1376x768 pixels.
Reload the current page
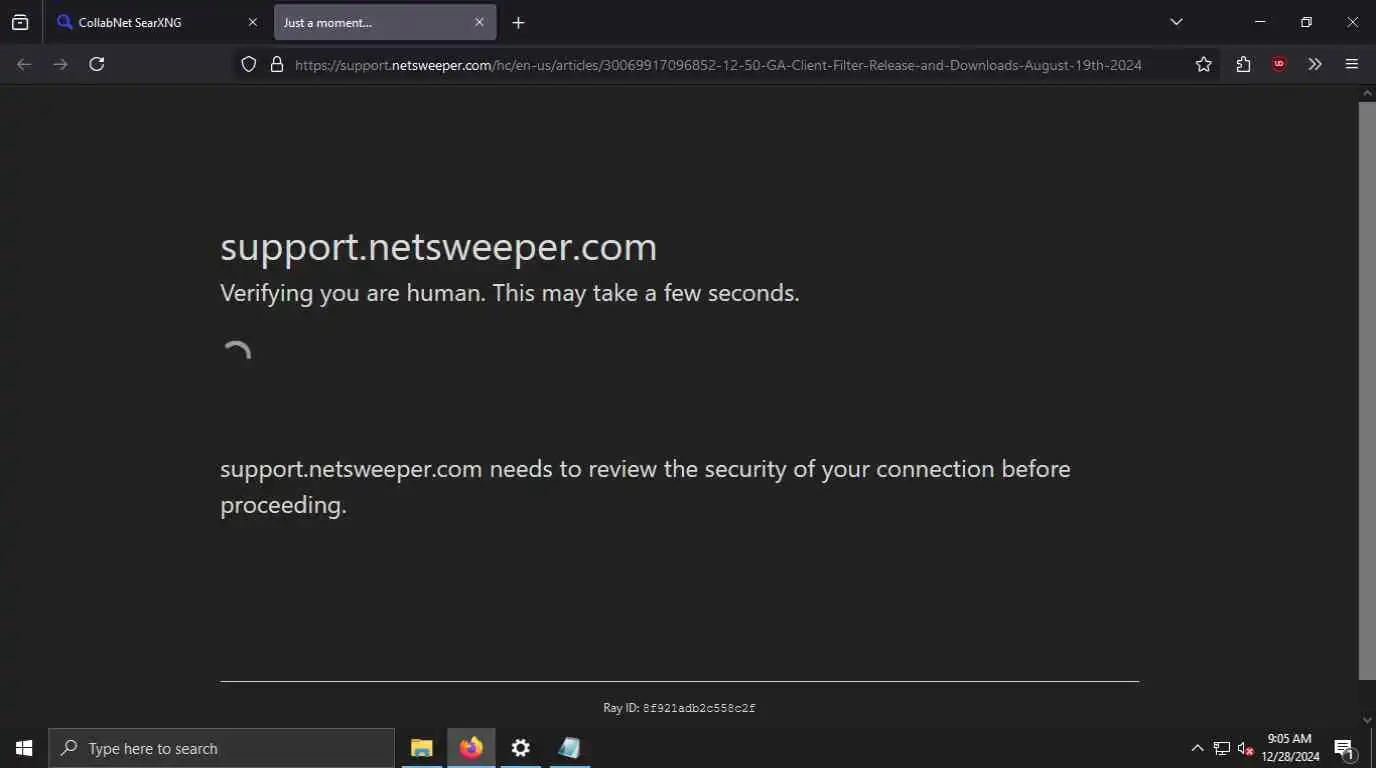(x=97, y=64)
